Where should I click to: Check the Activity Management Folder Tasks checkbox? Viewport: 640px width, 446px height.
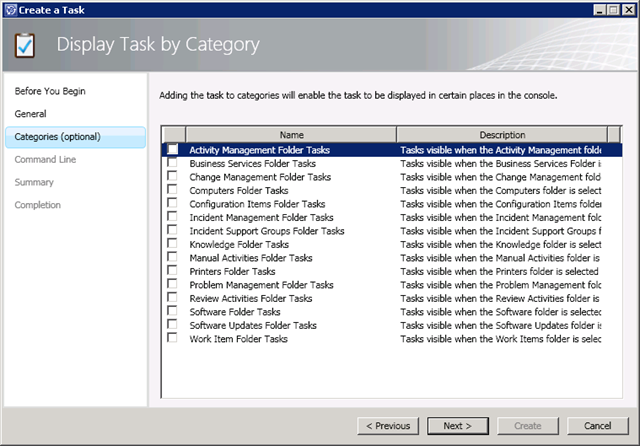click(x=173, y=150)
